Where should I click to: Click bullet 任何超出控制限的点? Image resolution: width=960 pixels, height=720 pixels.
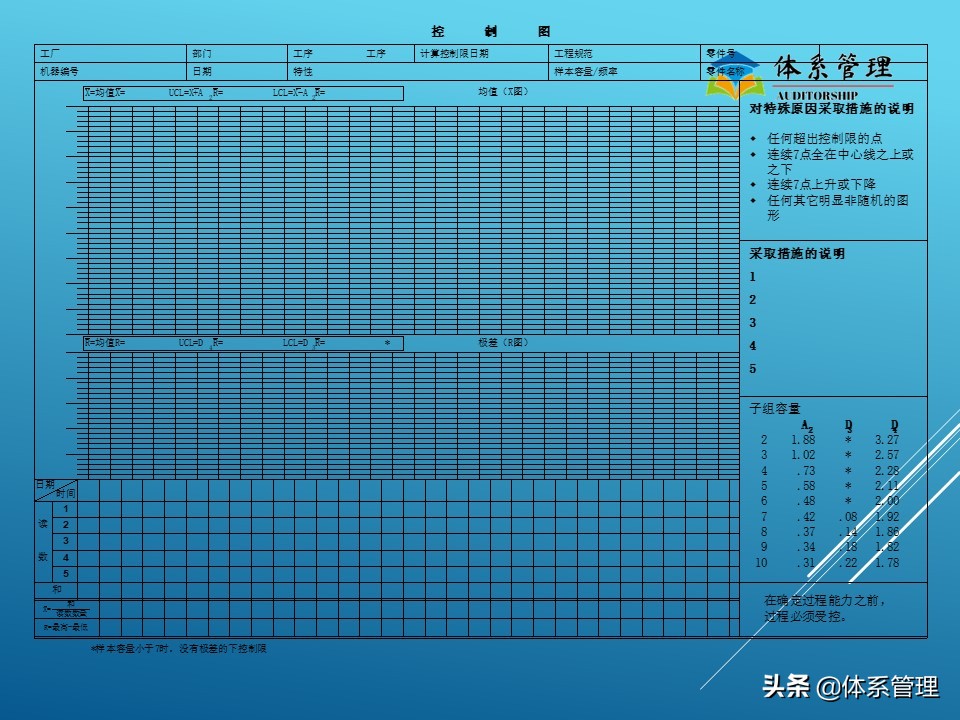pyautogui.click(x=825, y=138)
